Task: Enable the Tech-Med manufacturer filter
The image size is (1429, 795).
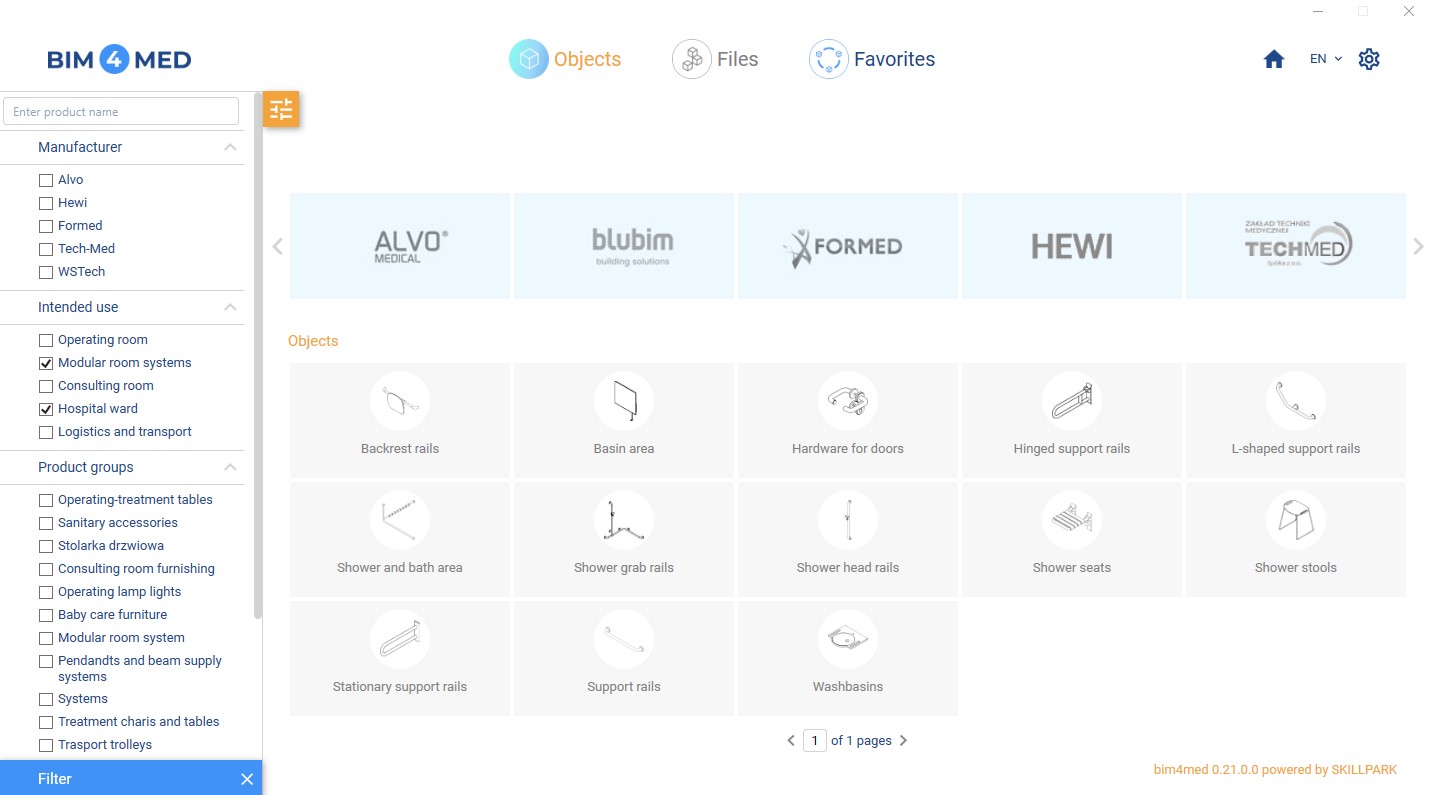Action: [45, 249]
